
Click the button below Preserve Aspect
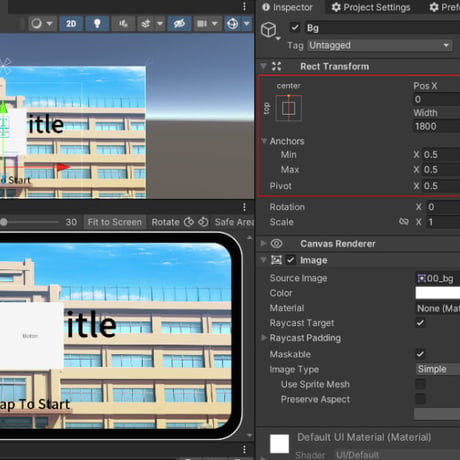437,414
